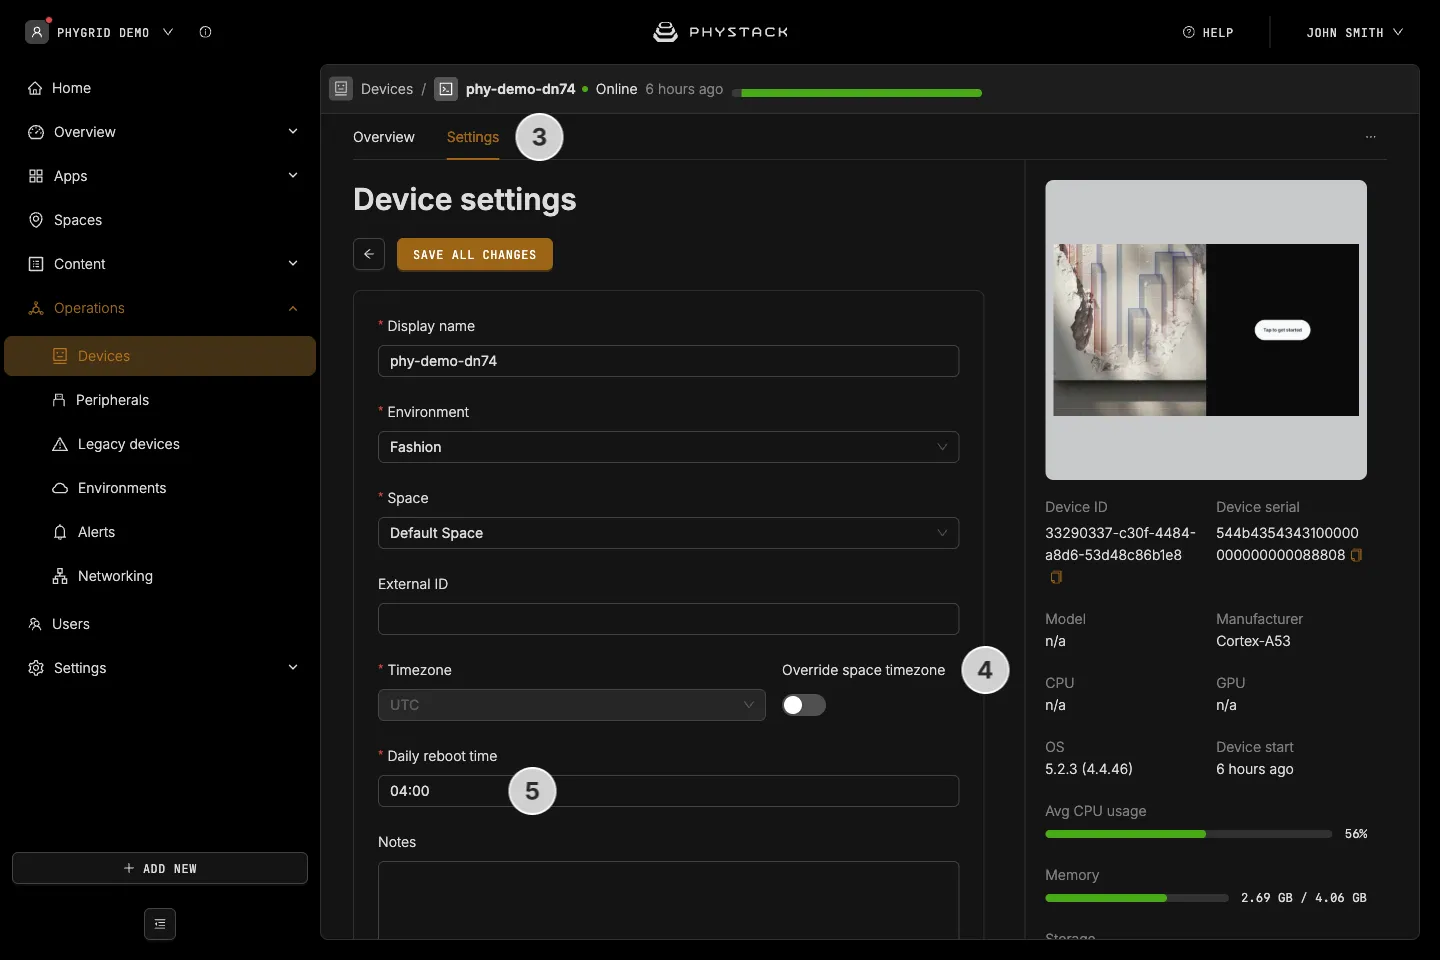Expand the Overview sidebar section
The width and height of the screenshot is (1440, 960).
pos(293,132)
